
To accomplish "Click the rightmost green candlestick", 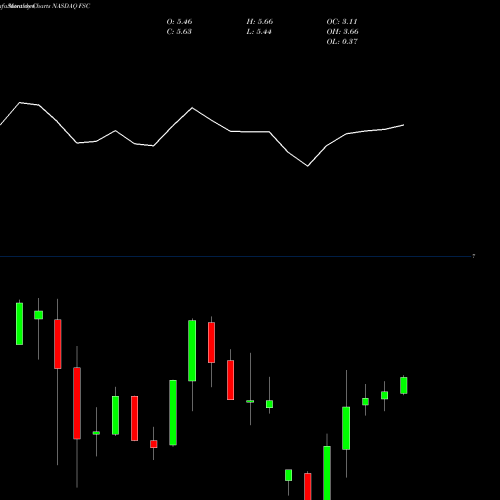I will 404,385.
